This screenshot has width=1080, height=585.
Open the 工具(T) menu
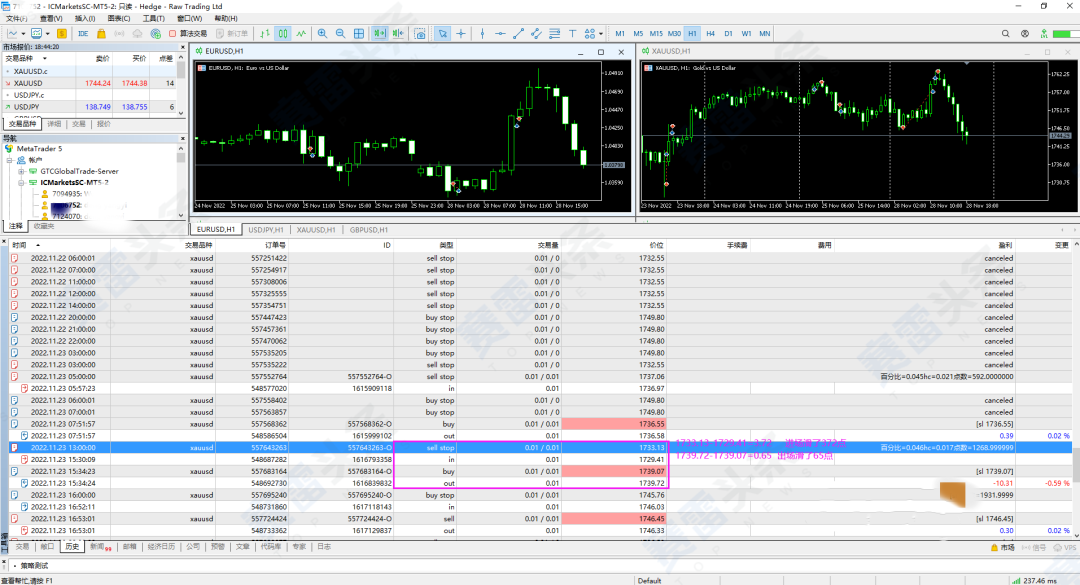coord(154,19)
